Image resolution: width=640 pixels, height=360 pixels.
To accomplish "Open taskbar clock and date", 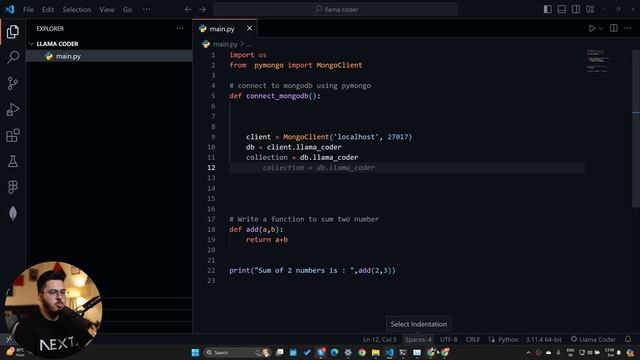I will pos(610,352).
